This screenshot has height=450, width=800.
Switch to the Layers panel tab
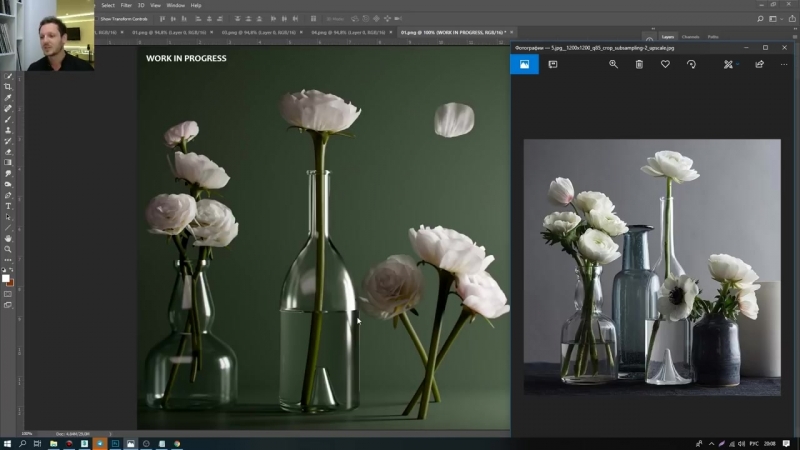[668, 37]
